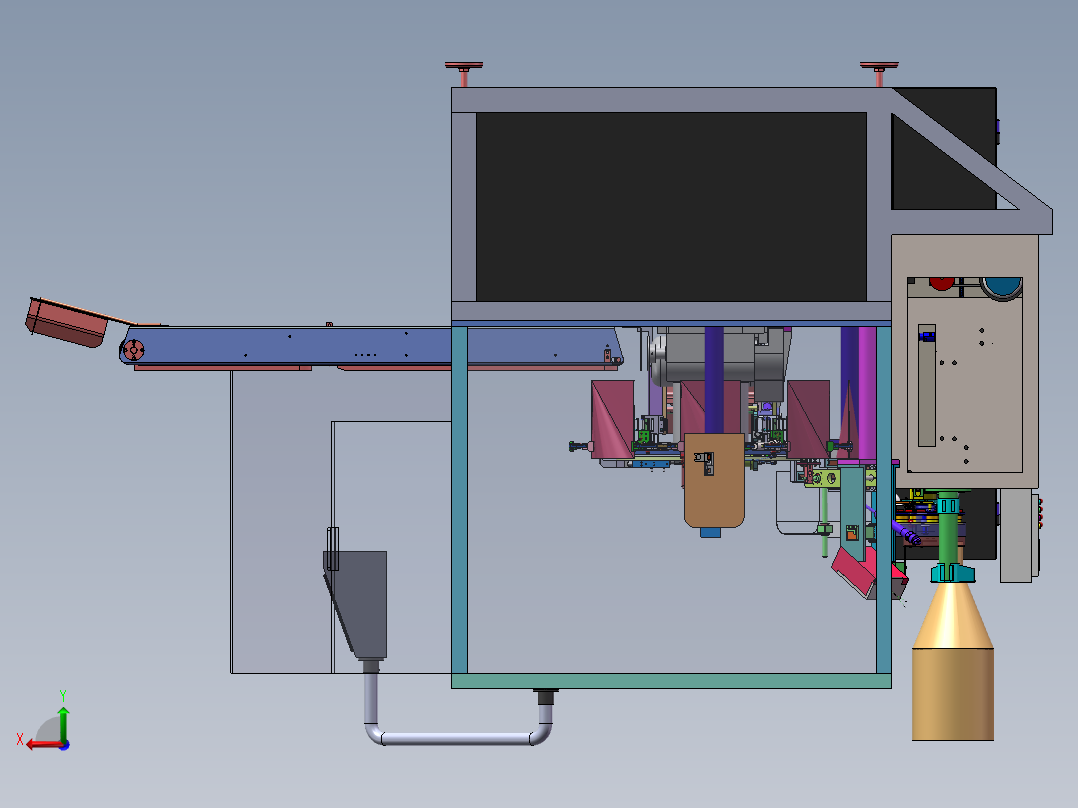This screenshot has width=1078, height=808.
Task: Pick the leftmost pink triangular bracket
Action: click(x=612, y=419)
